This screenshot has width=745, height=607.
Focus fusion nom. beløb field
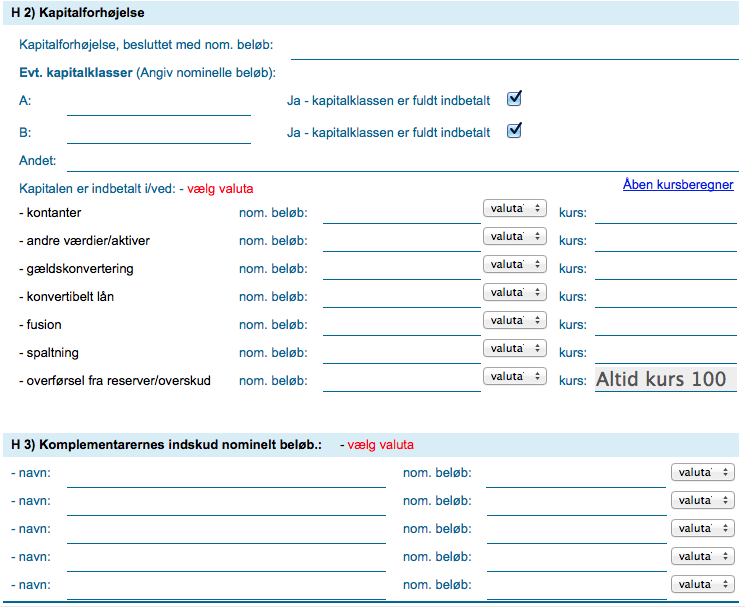[402, 324]
